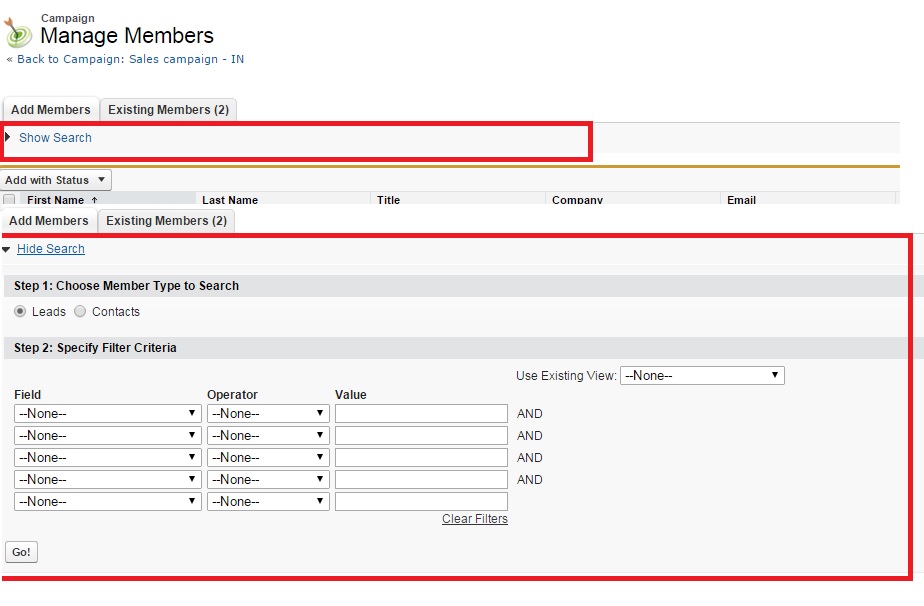Open the lower Existing Members (2) tab
Image resolution: width=924 pixels, height=606 pixels.
click(166, 221)
